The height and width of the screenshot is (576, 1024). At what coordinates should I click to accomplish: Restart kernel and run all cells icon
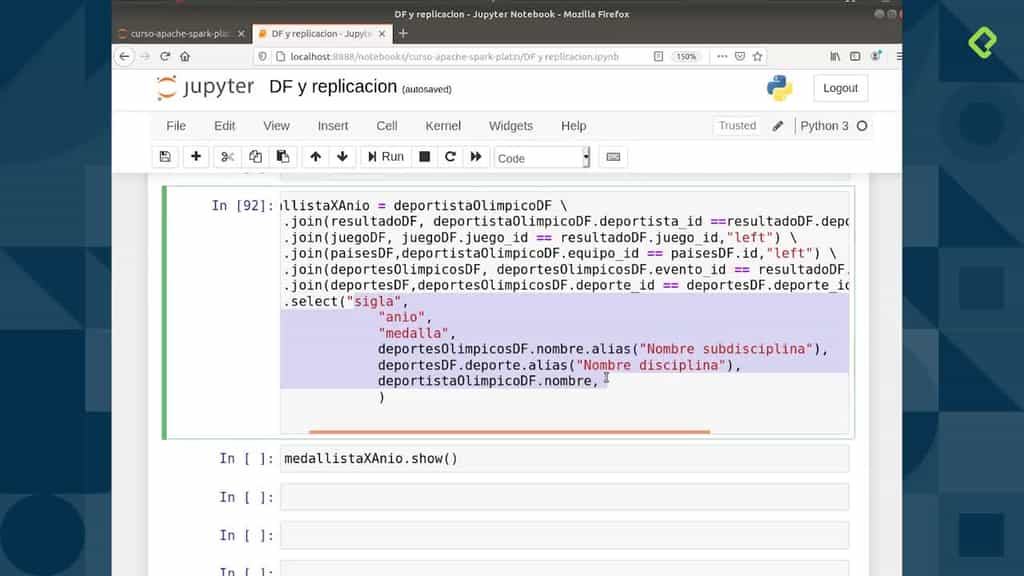click(476, 157)
